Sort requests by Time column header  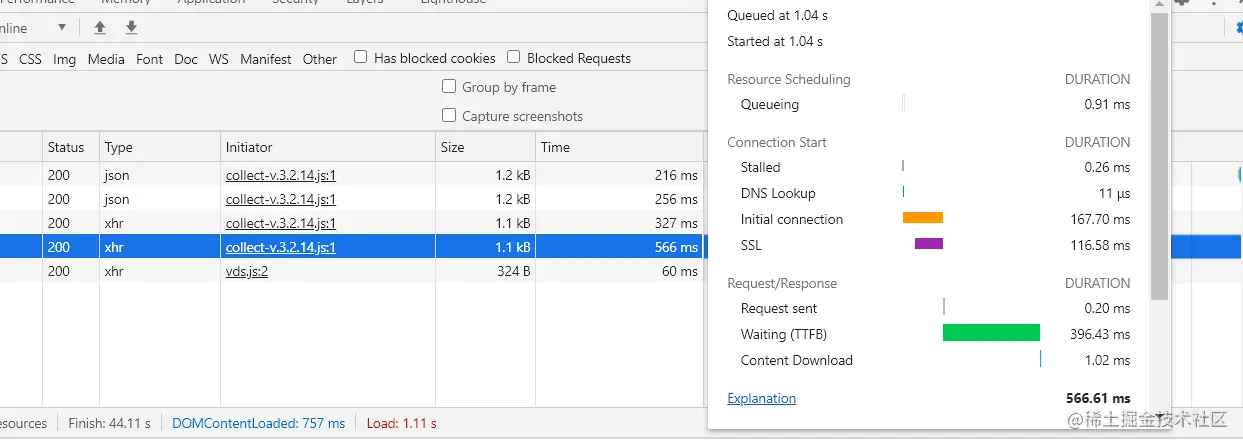(555, 147)
